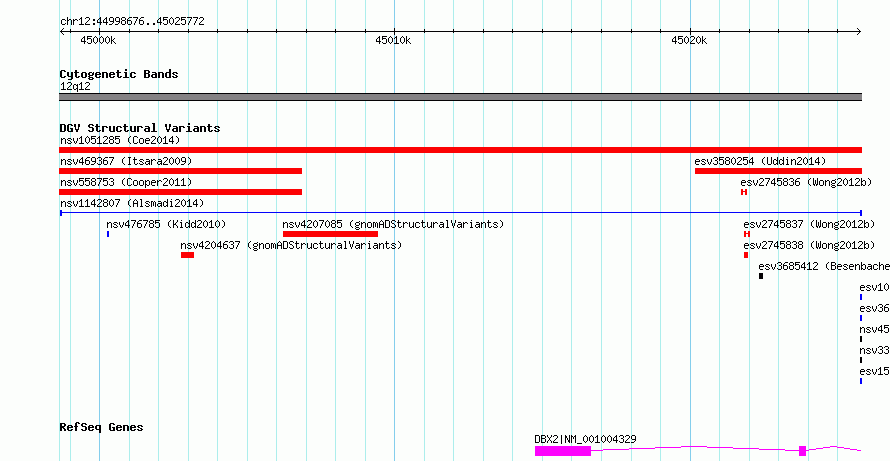890x461 pixels.
Task: Click the Cytogenetic Bands track title
Action: (x=119, y=74)
